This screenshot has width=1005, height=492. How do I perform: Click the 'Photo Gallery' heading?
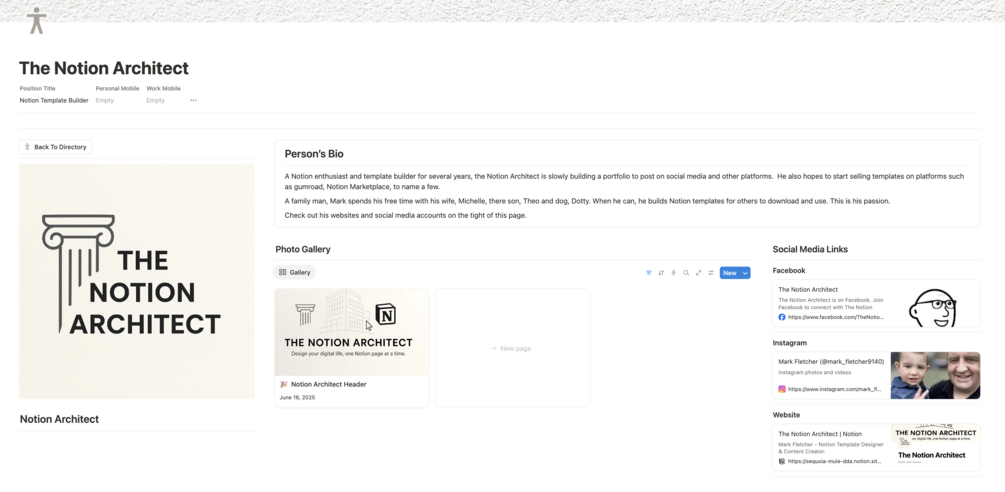[x=303, y=249]
